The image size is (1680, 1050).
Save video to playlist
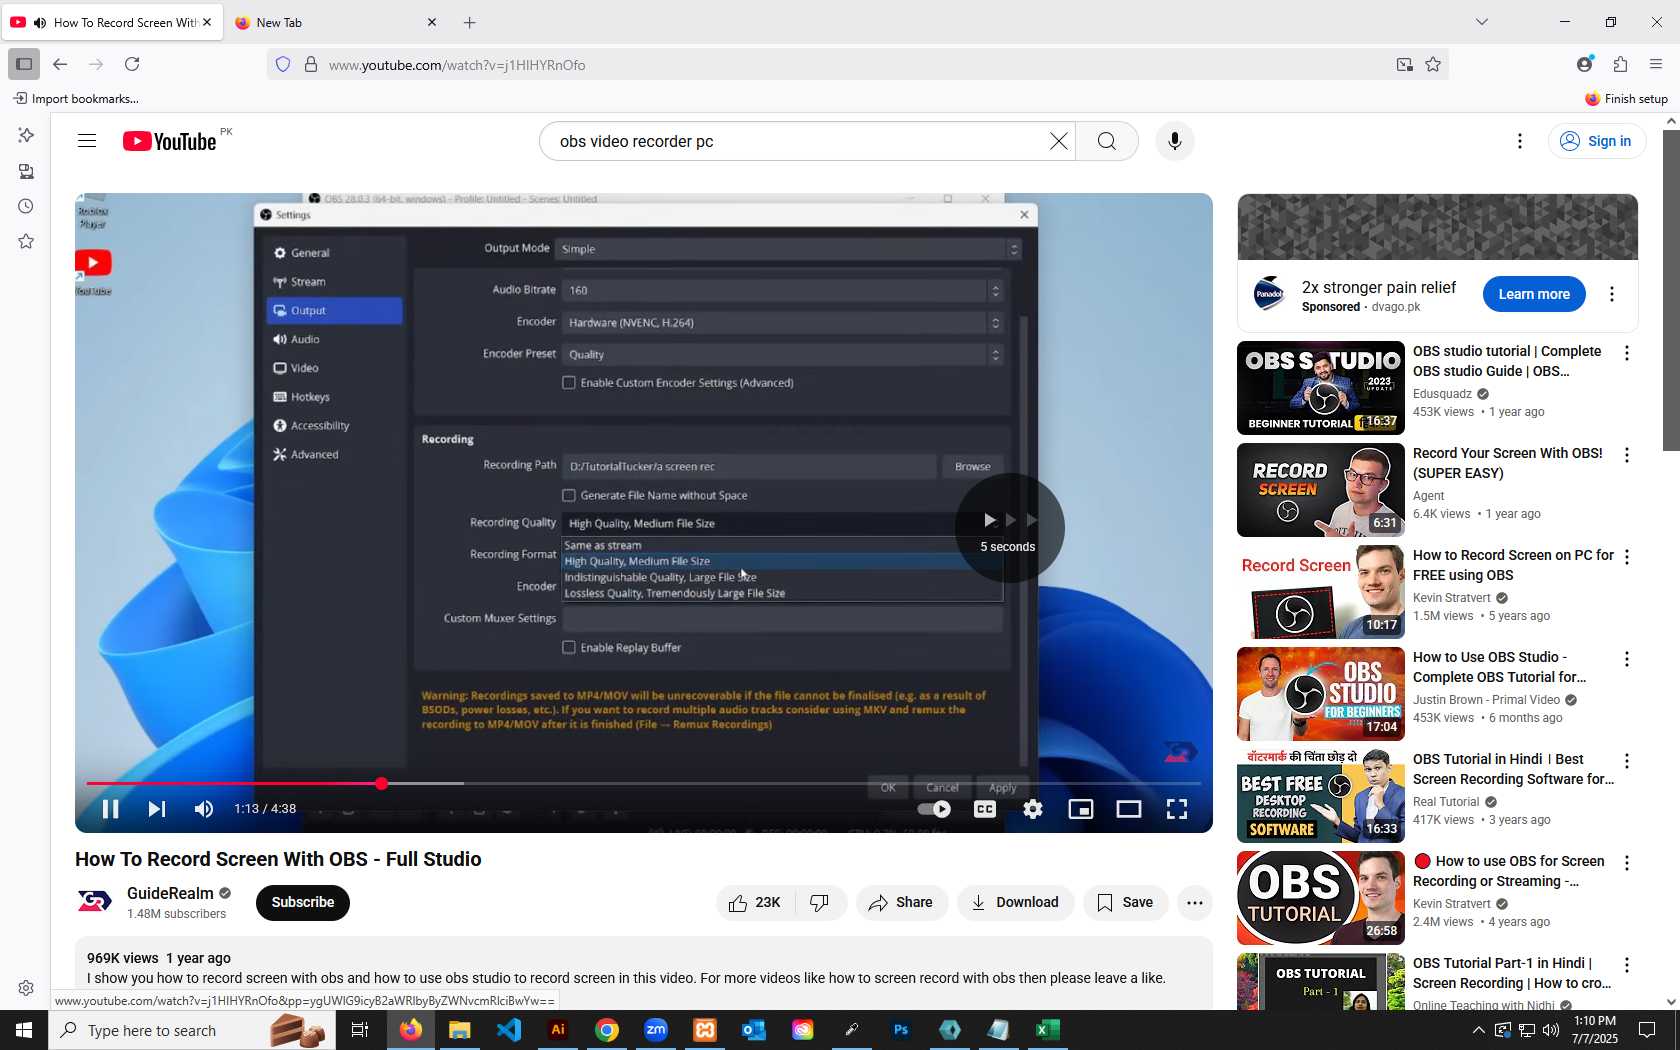tap(1125, 902)
